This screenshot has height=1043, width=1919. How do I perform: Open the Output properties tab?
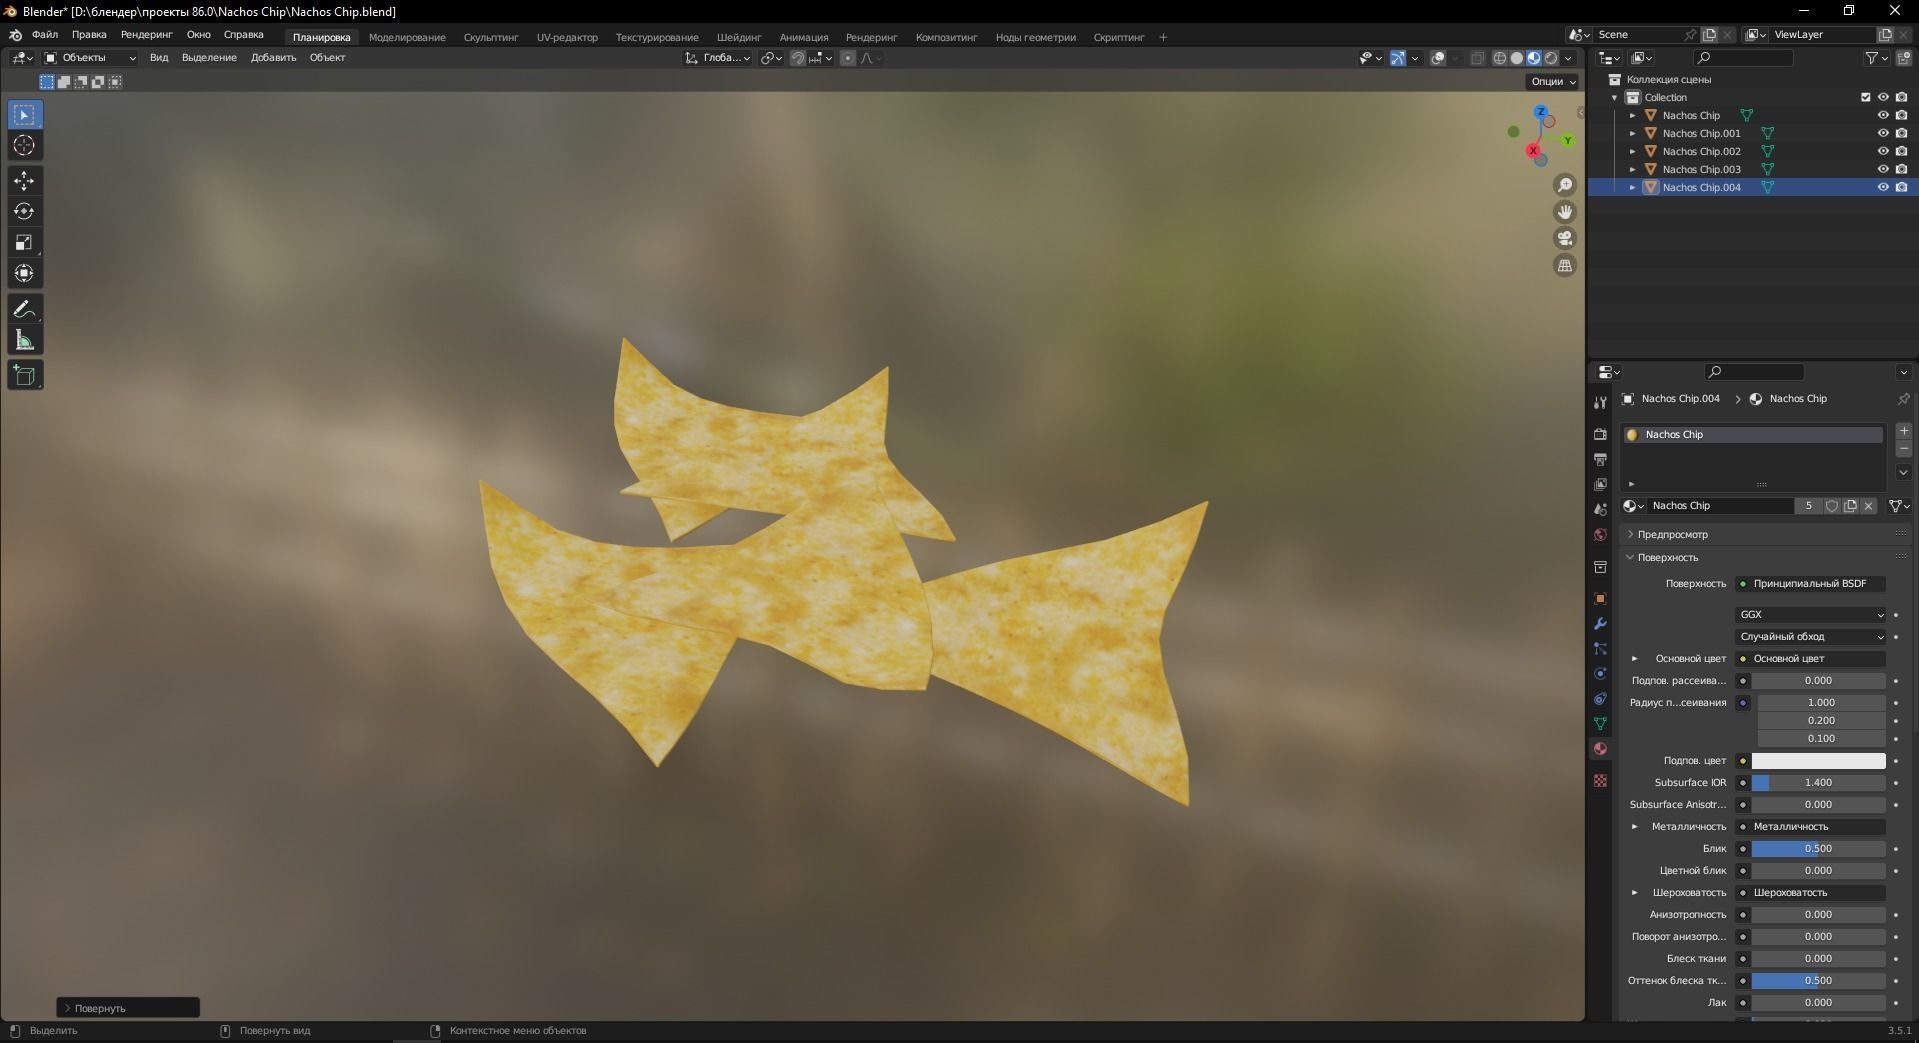point(1600,459)
